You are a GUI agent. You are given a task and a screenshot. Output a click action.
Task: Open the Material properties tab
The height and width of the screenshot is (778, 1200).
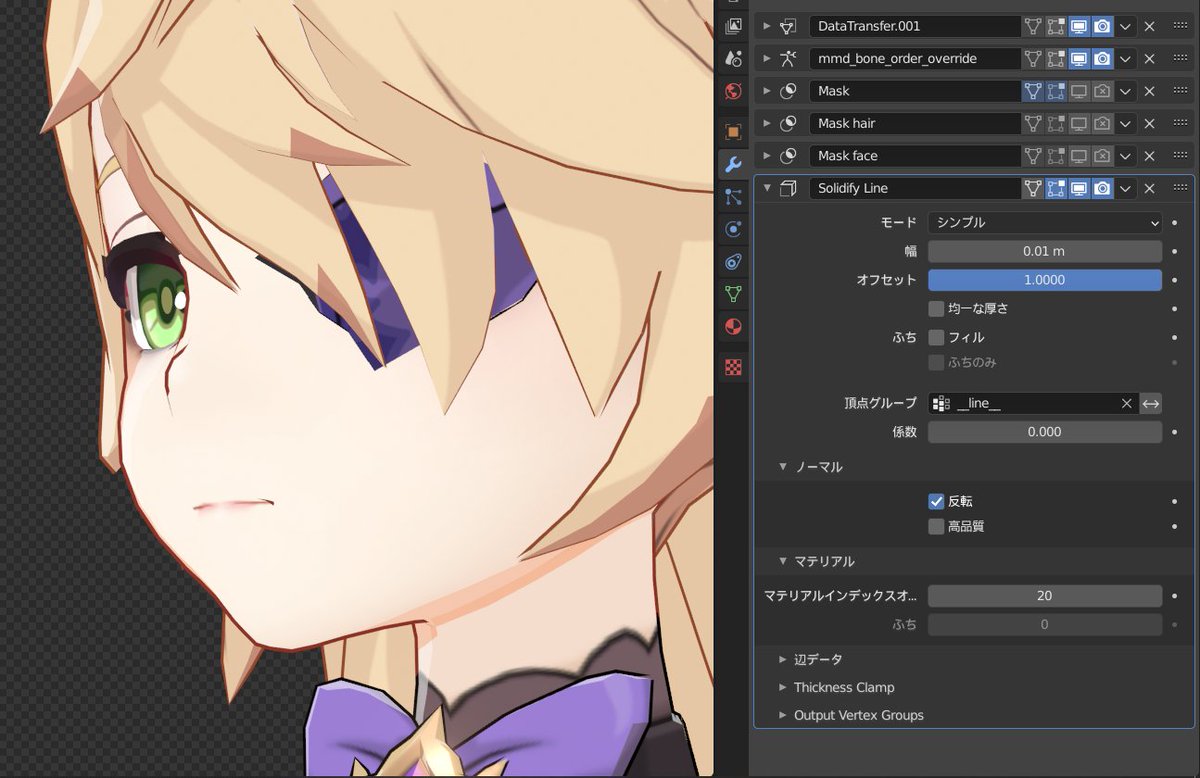(733, 327)
